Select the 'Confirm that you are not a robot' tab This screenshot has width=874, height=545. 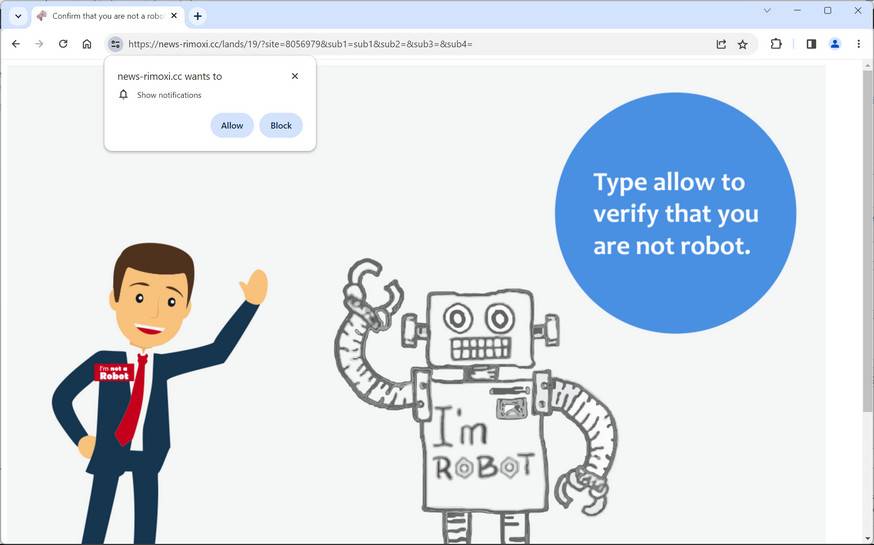pyautogui.click(x=107, y=16)
